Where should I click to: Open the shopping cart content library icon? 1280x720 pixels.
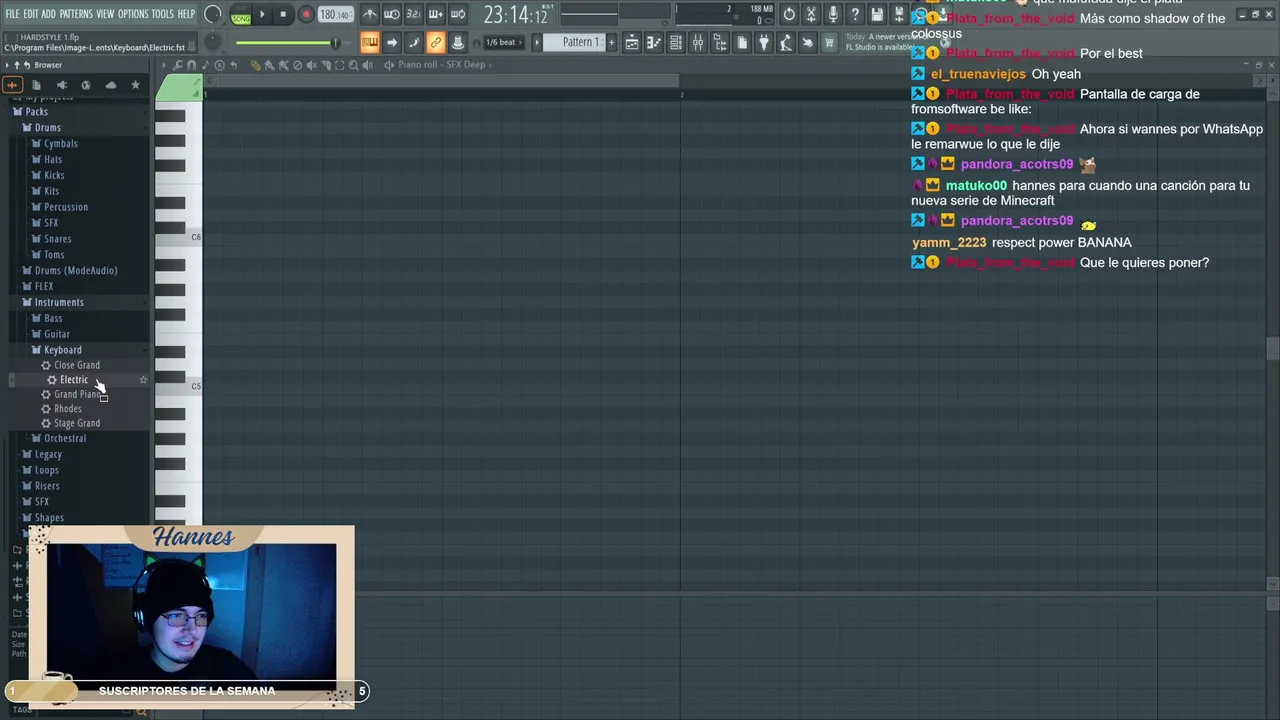point(829,42)
